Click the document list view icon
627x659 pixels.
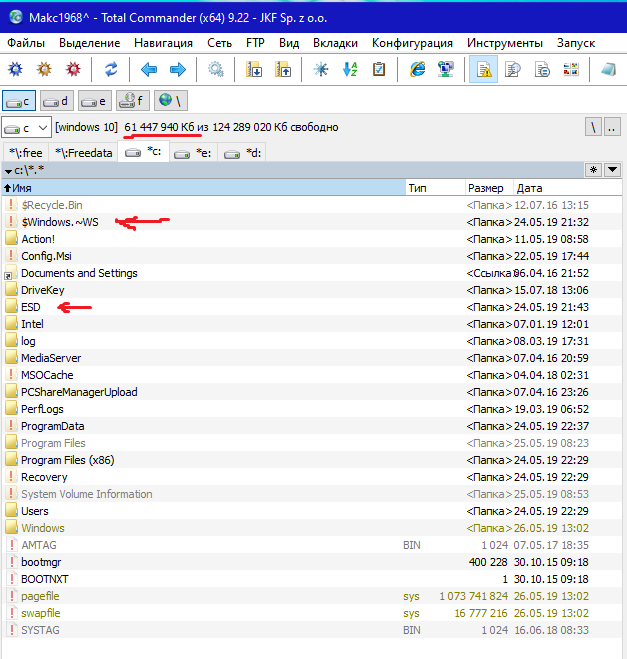(542, 69)
